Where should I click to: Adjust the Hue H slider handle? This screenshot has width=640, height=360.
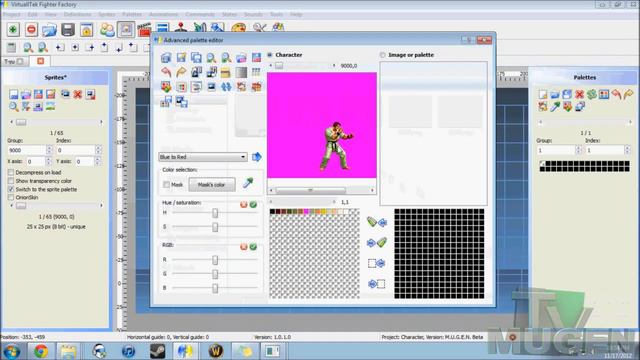[x=215, y=213]
